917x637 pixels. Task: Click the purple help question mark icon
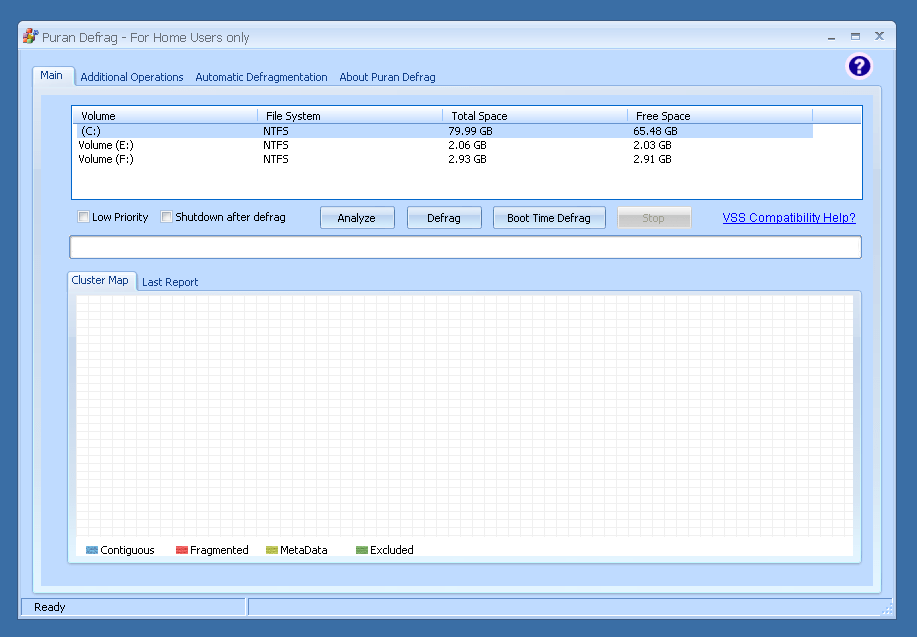pos(859,67)
